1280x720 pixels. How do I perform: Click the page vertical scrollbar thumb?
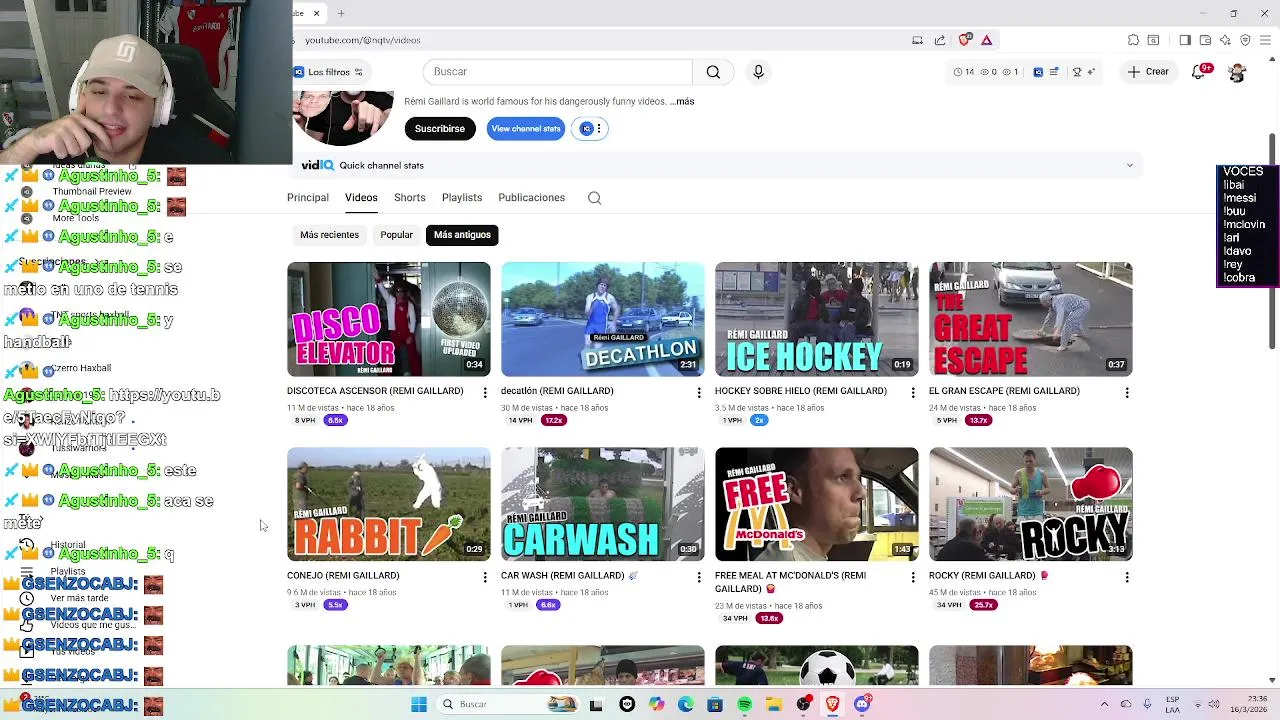tap(1273, 240)
